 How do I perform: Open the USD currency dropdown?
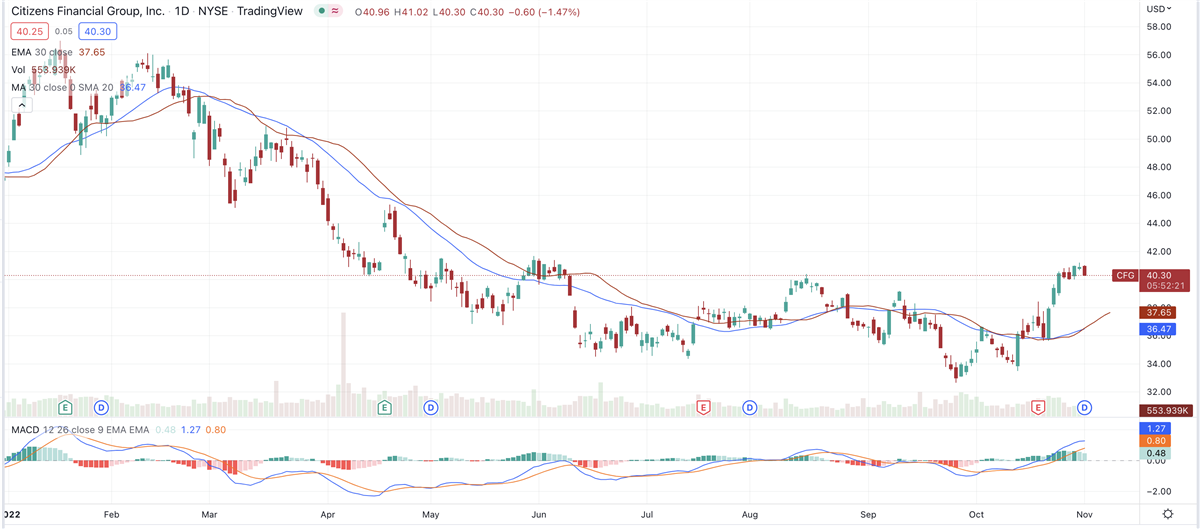pyautogui.click(x=1159, y=9)
